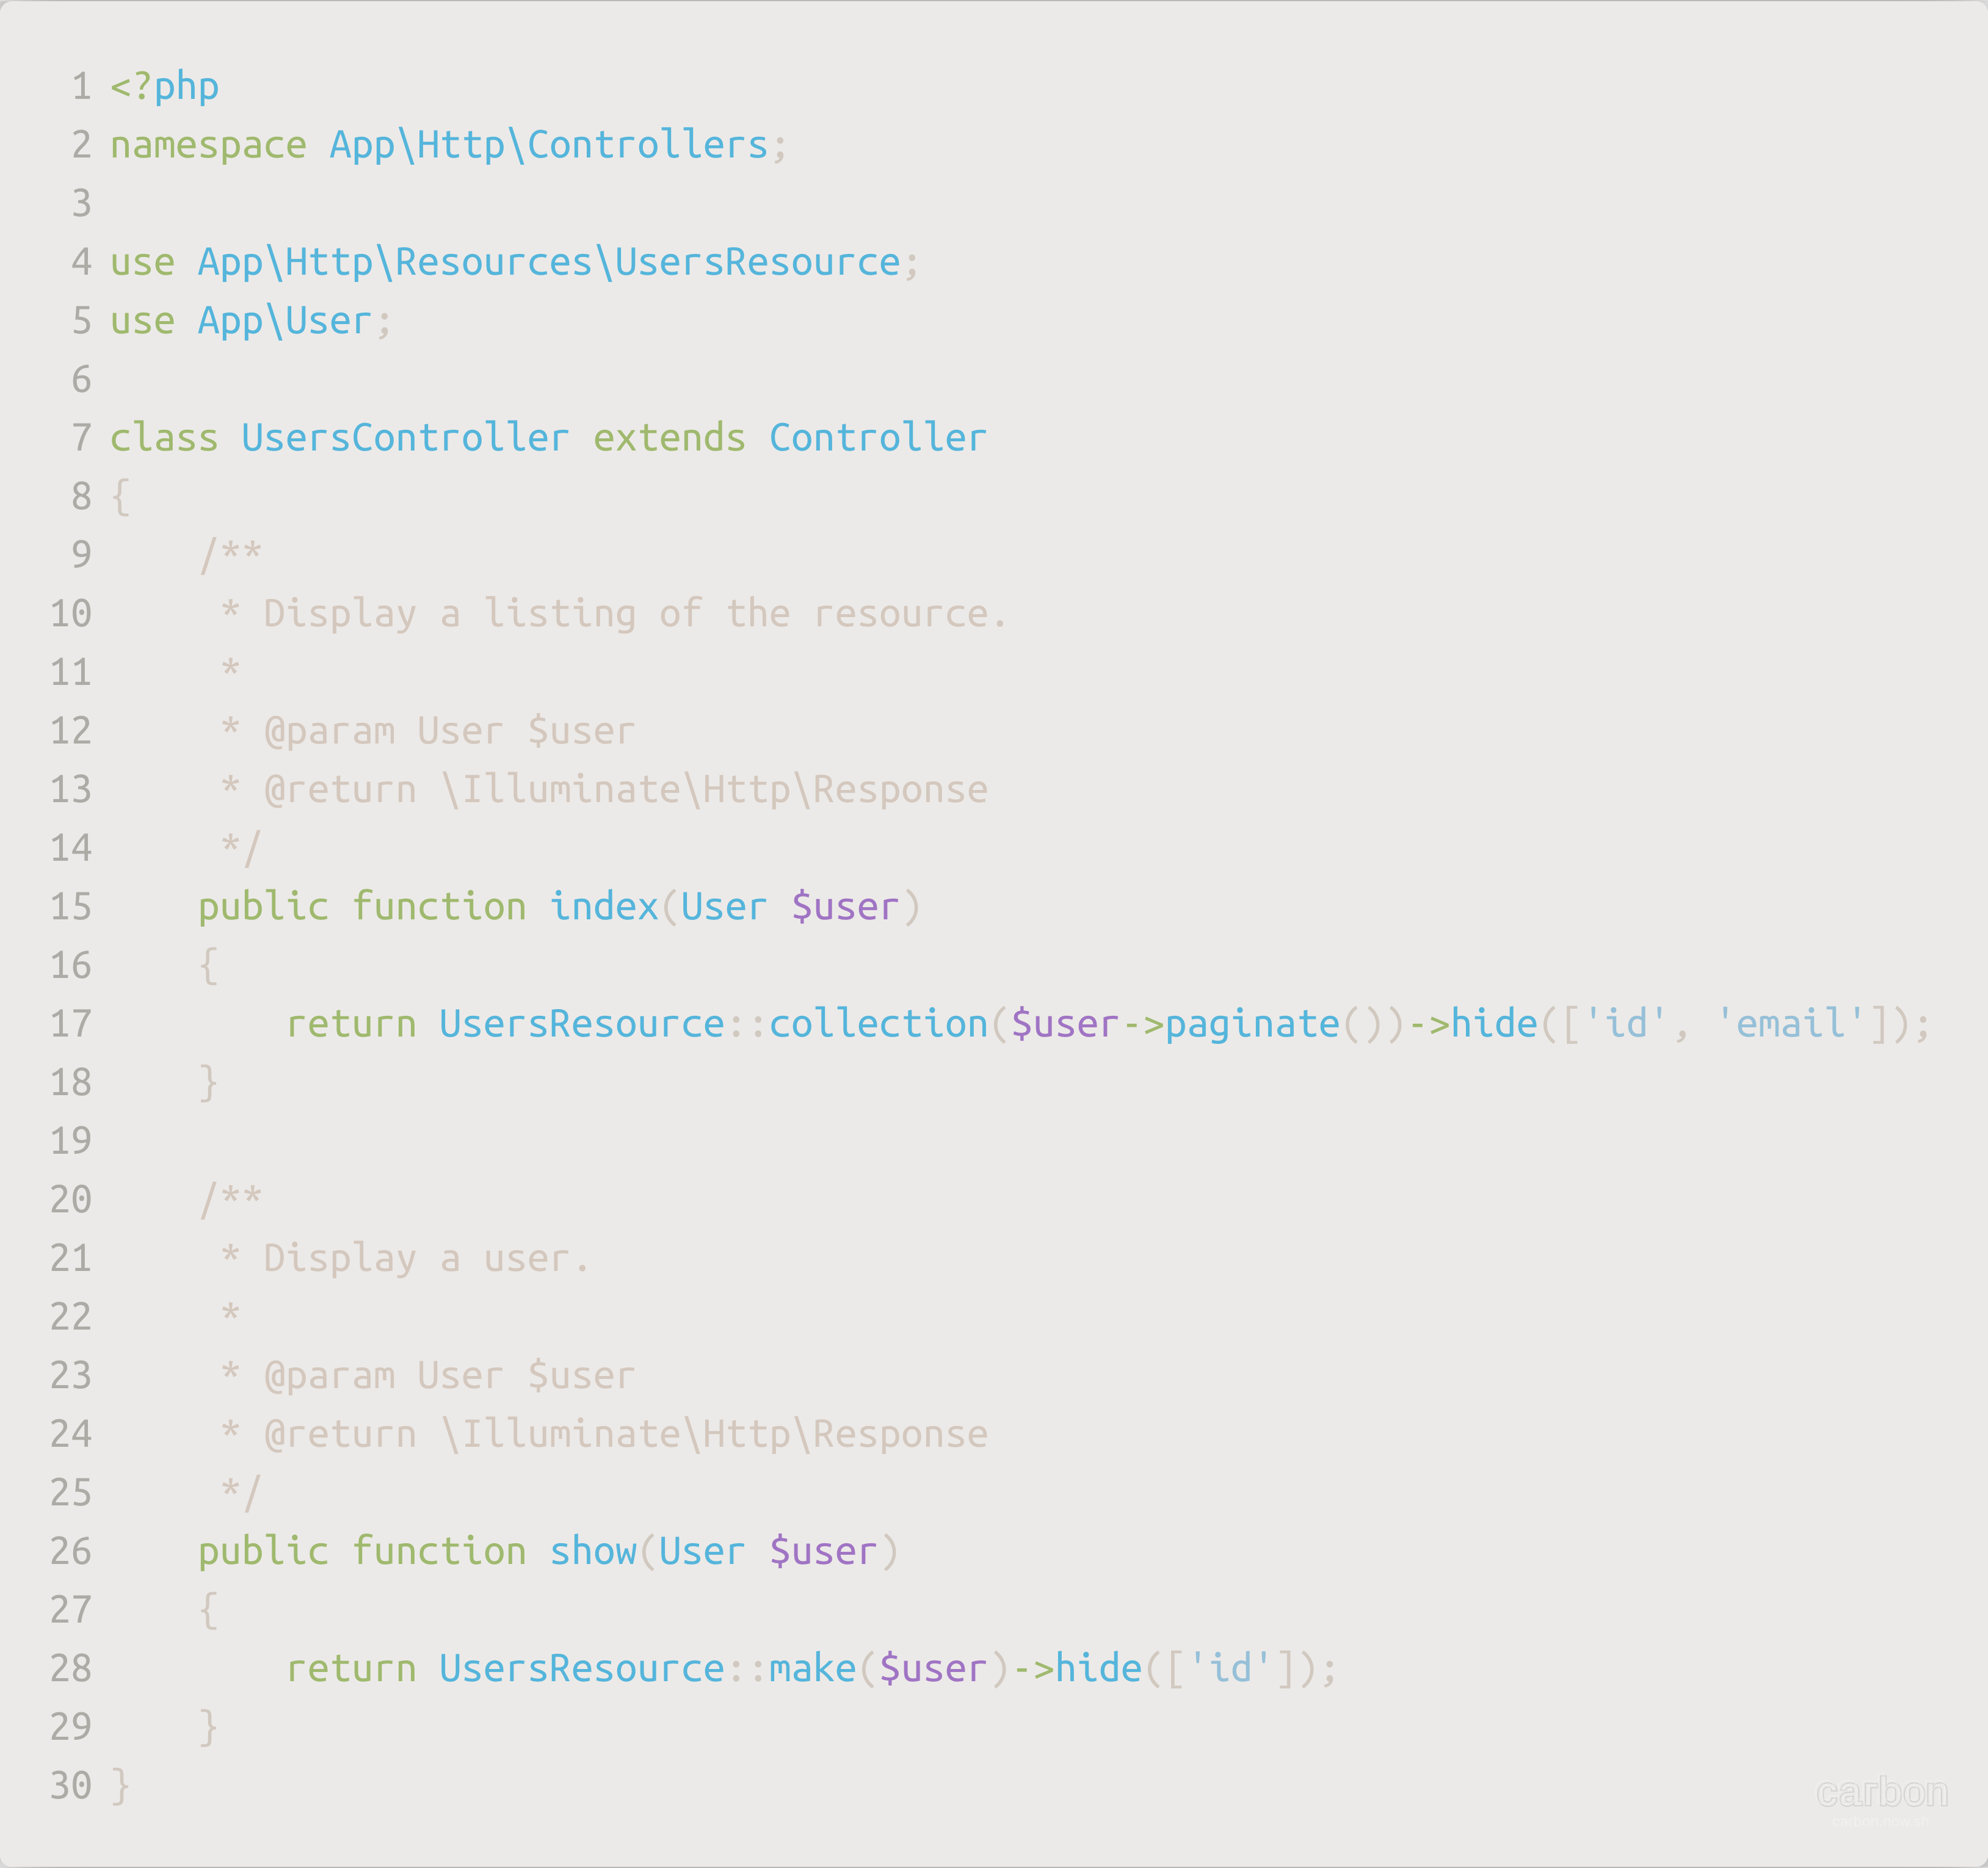
Task: Click line number 30 in the gutter
Action: 71,1785
